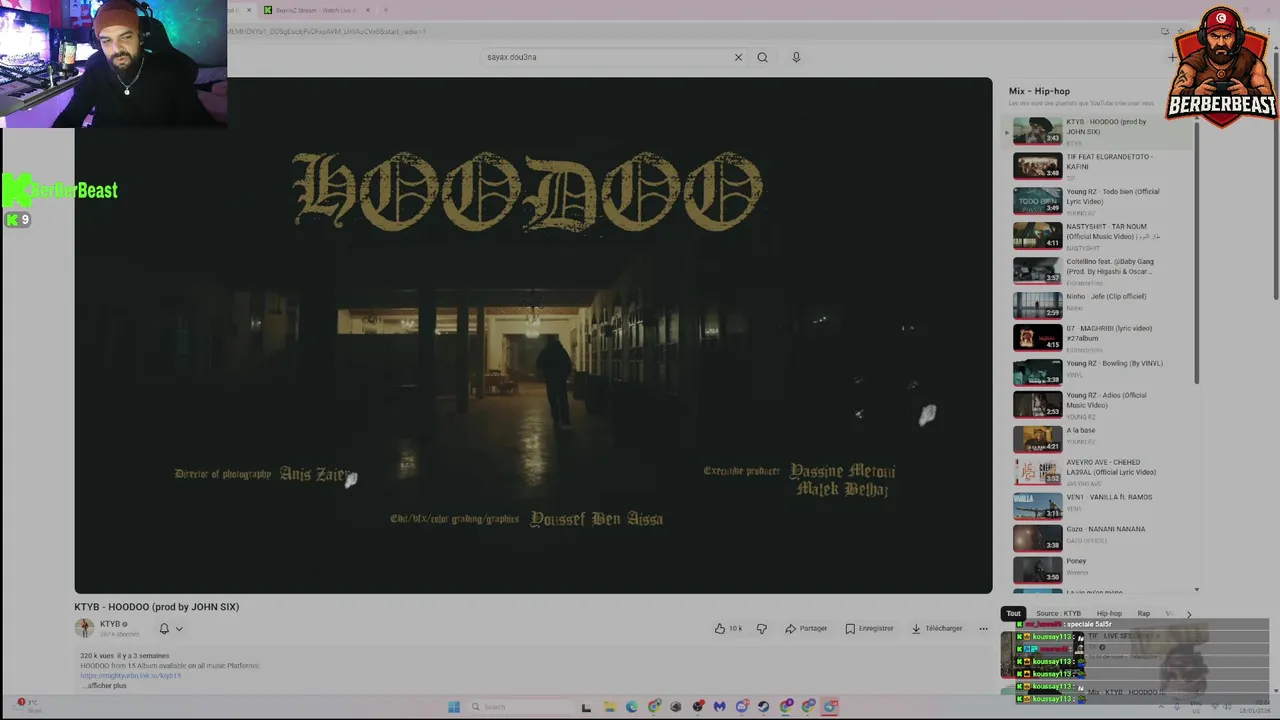The width and height of the screenshot is (1280, 720).
Task: Play VEN1 - VANILLA ft. RAMOS
Action: pos(1100,505)
